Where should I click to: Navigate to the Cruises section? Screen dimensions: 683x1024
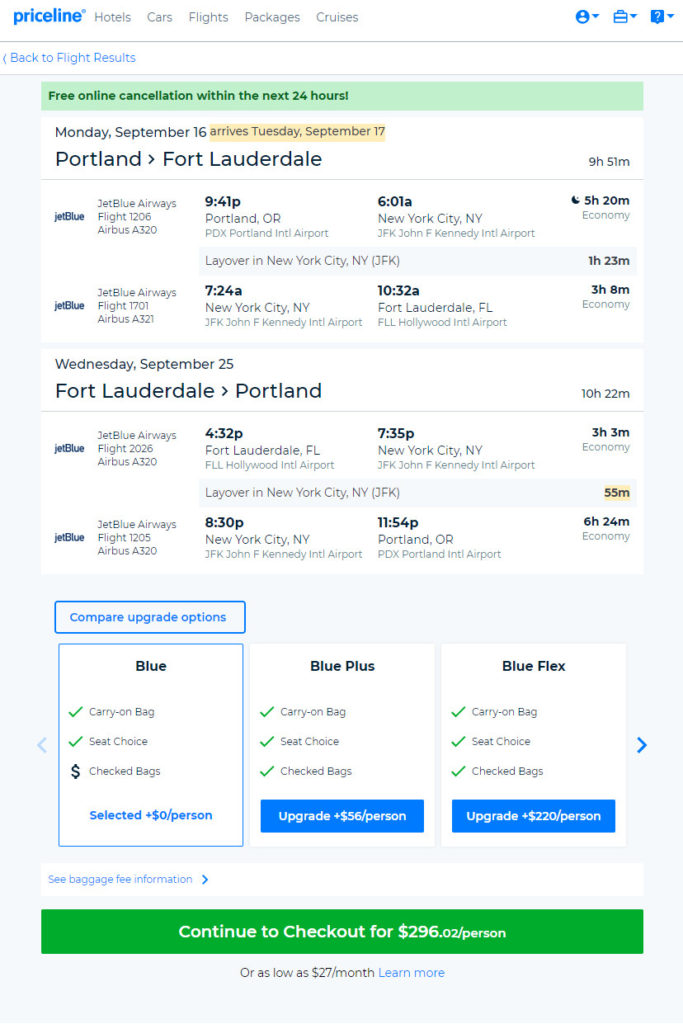(337, 17)
